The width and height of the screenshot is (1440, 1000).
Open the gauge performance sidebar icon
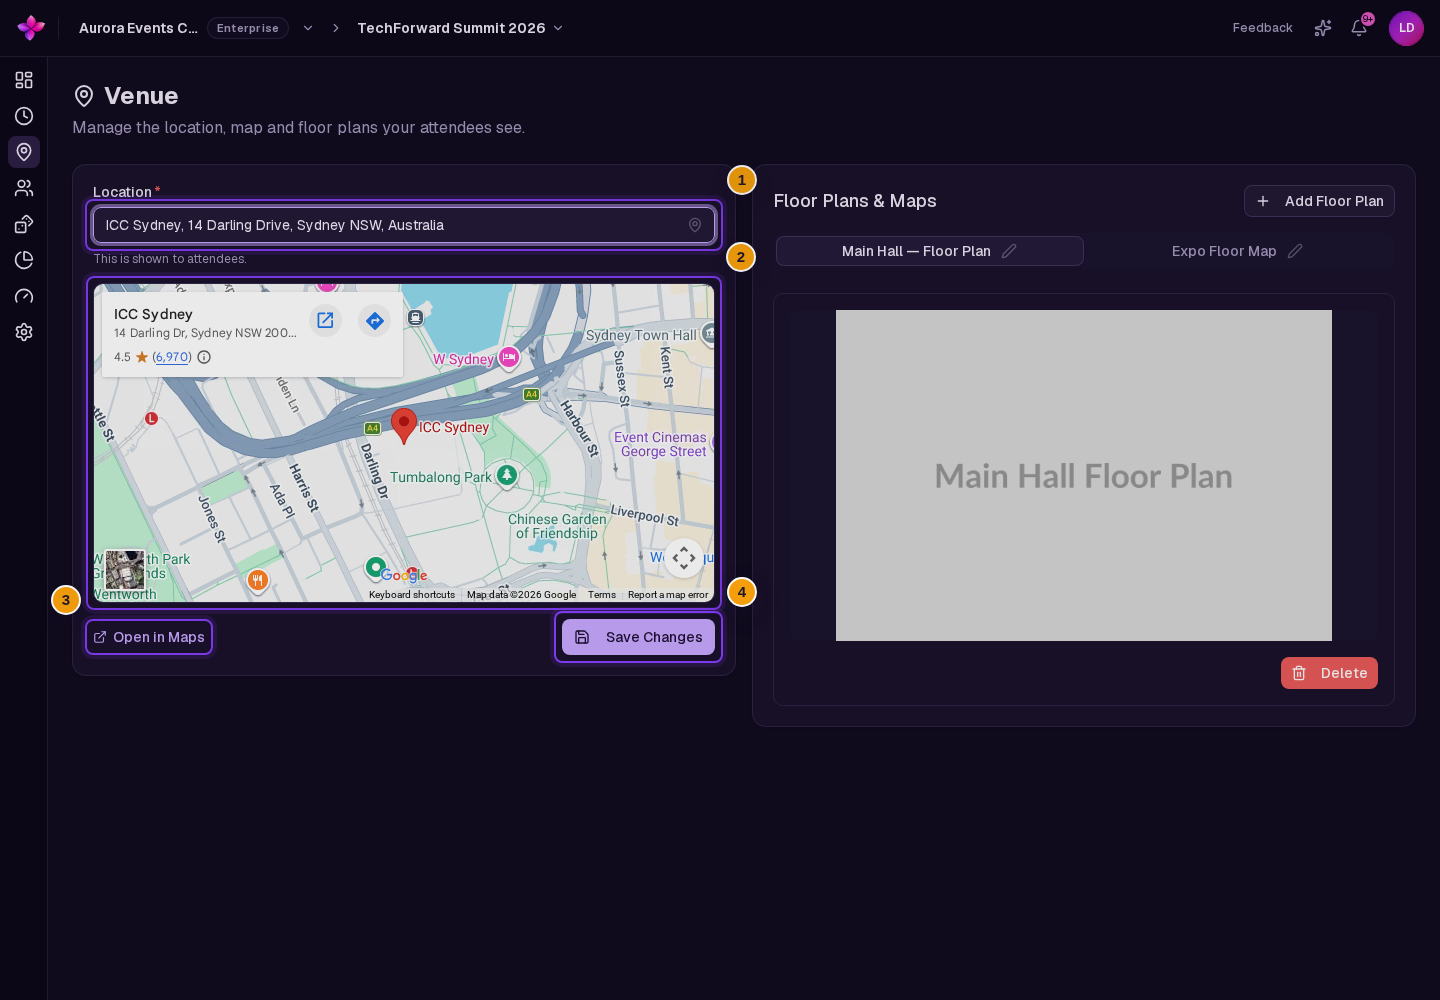tap(24, 296)
